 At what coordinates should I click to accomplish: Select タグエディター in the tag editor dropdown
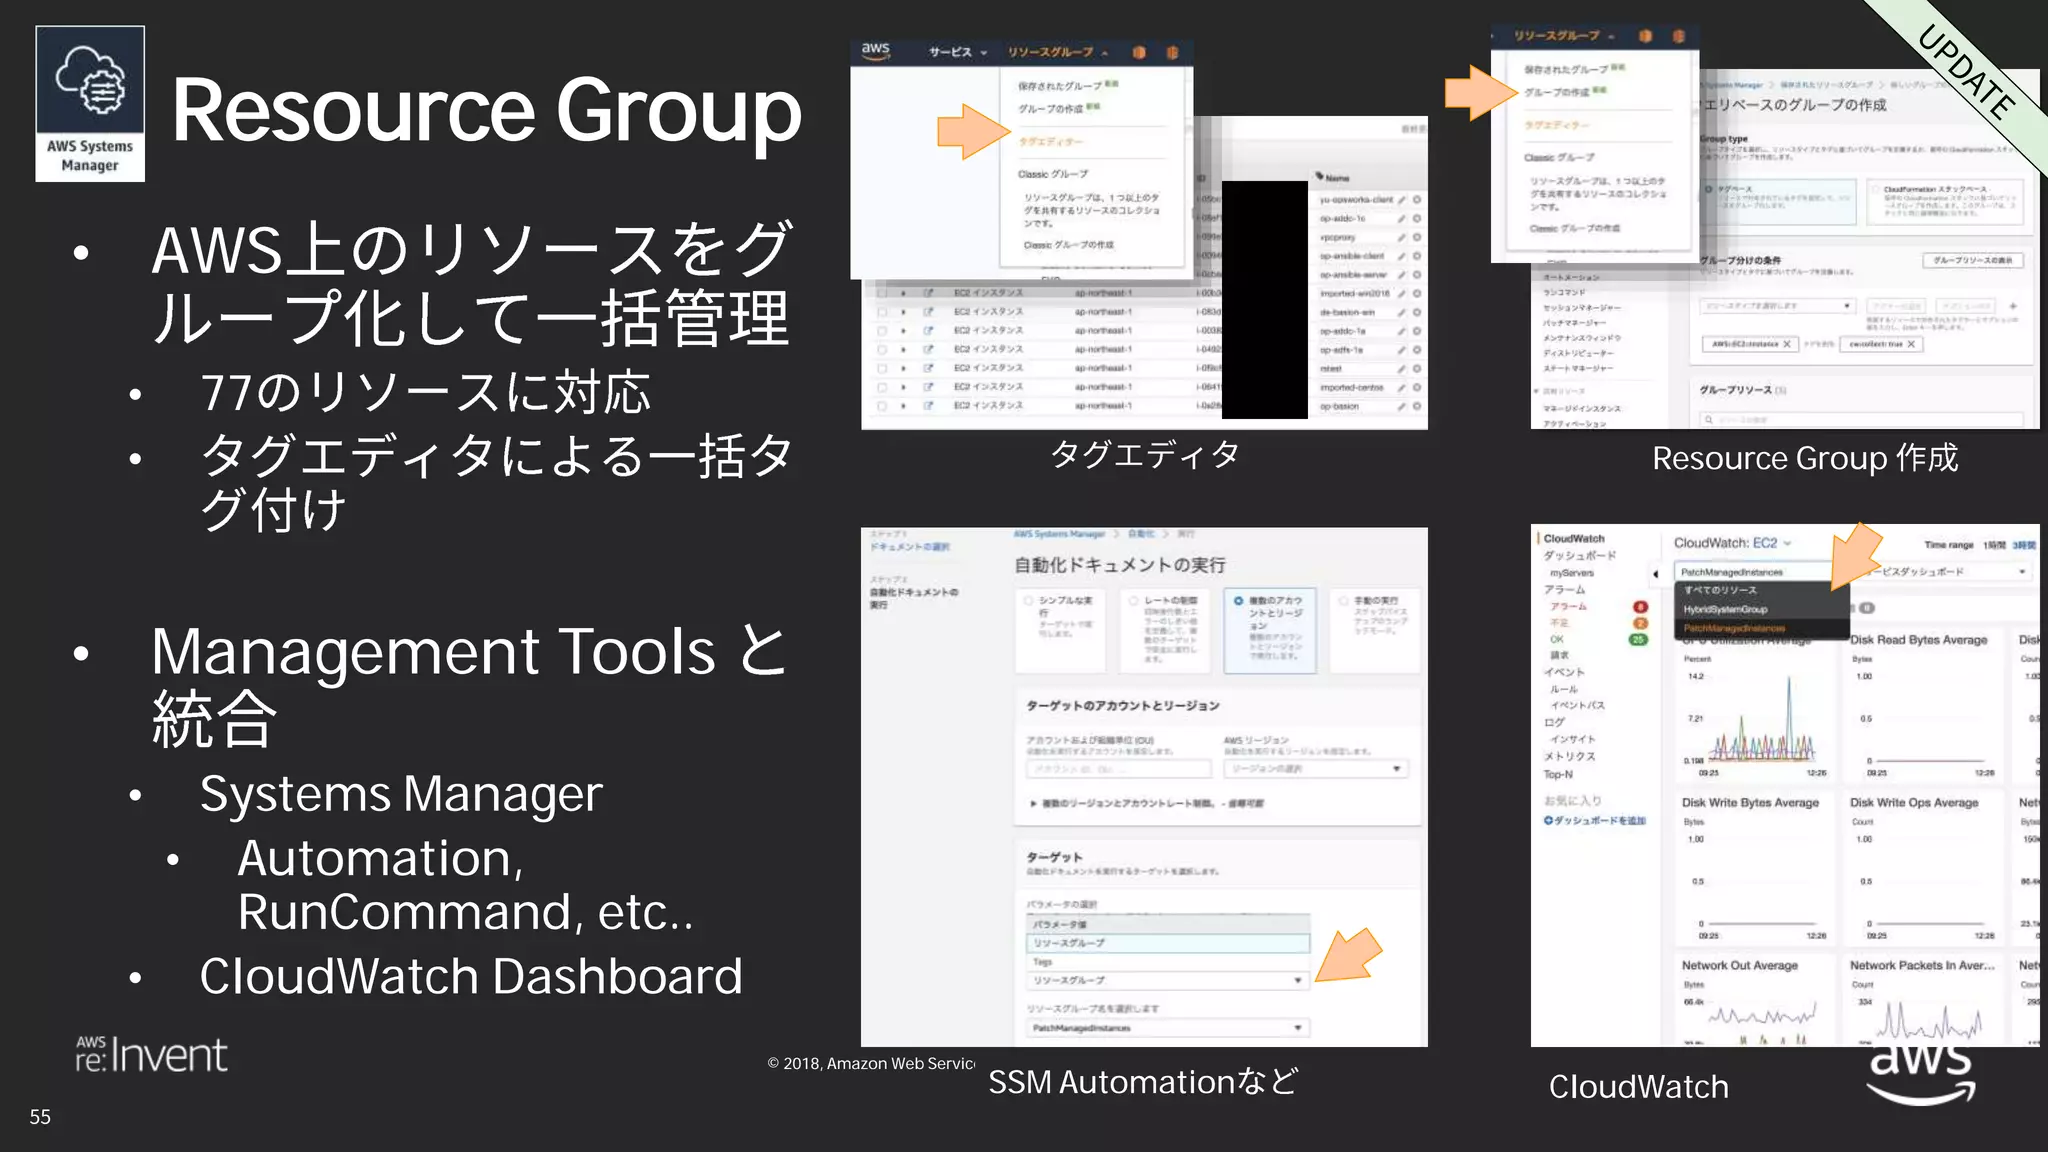coord(1051,142)
